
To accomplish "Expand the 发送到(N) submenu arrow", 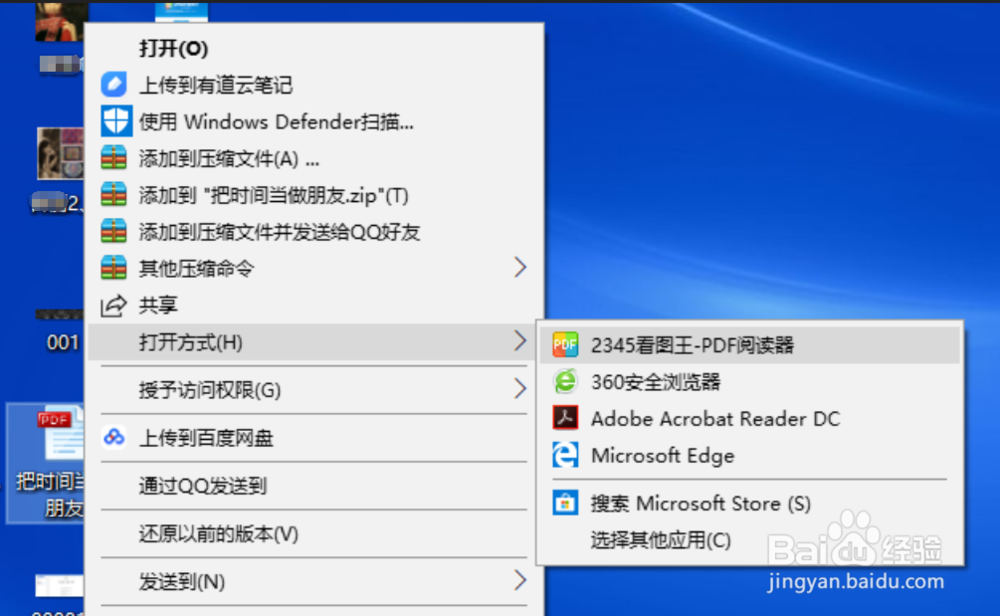I will click(520, 580).
